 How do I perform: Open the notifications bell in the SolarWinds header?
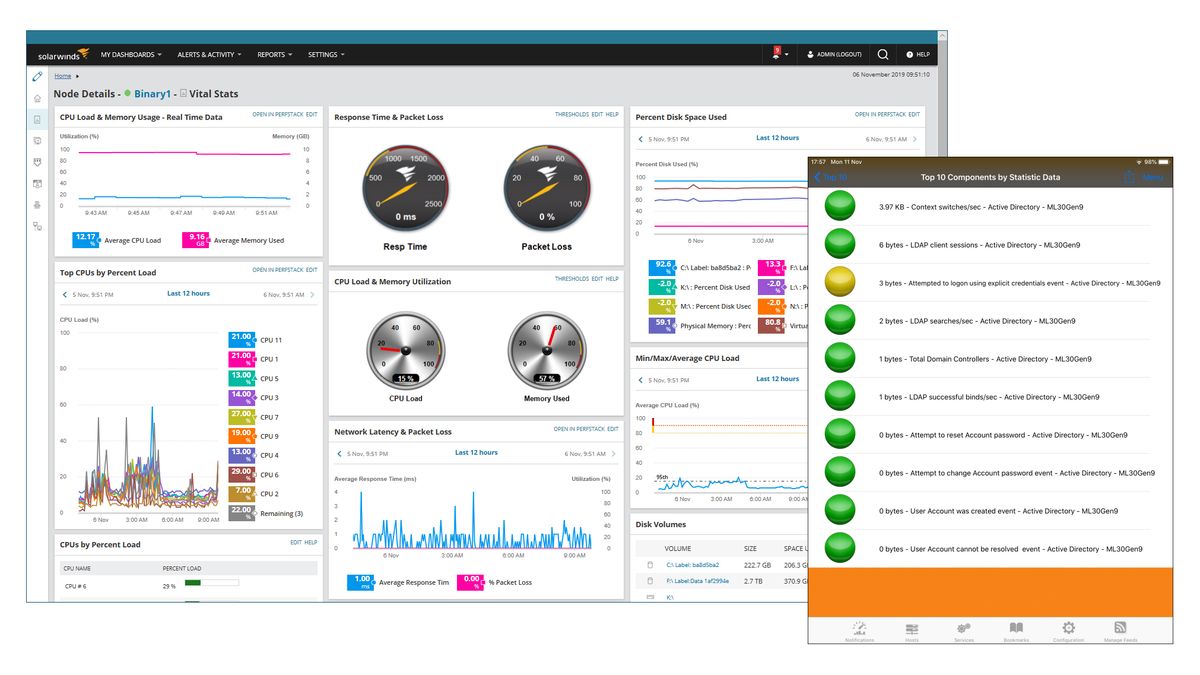pos(779,54)
